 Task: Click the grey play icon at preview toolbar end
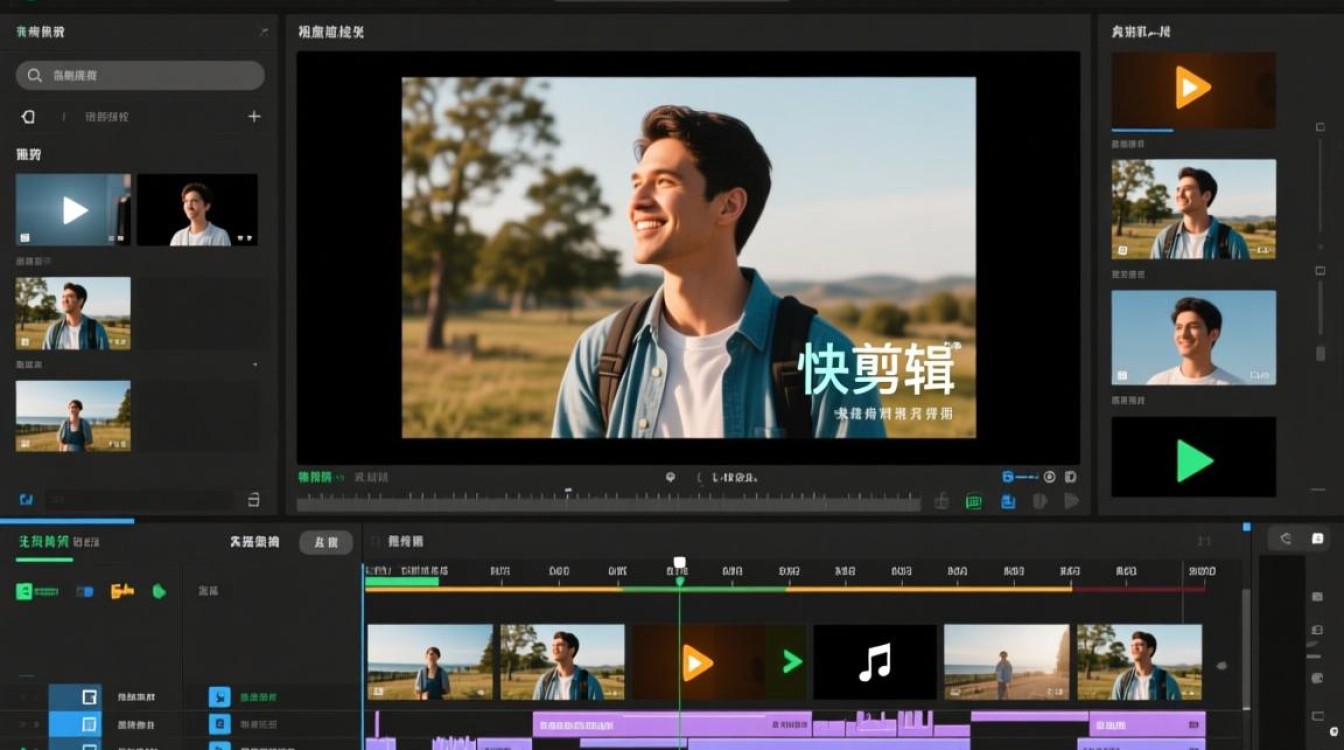1071,501
